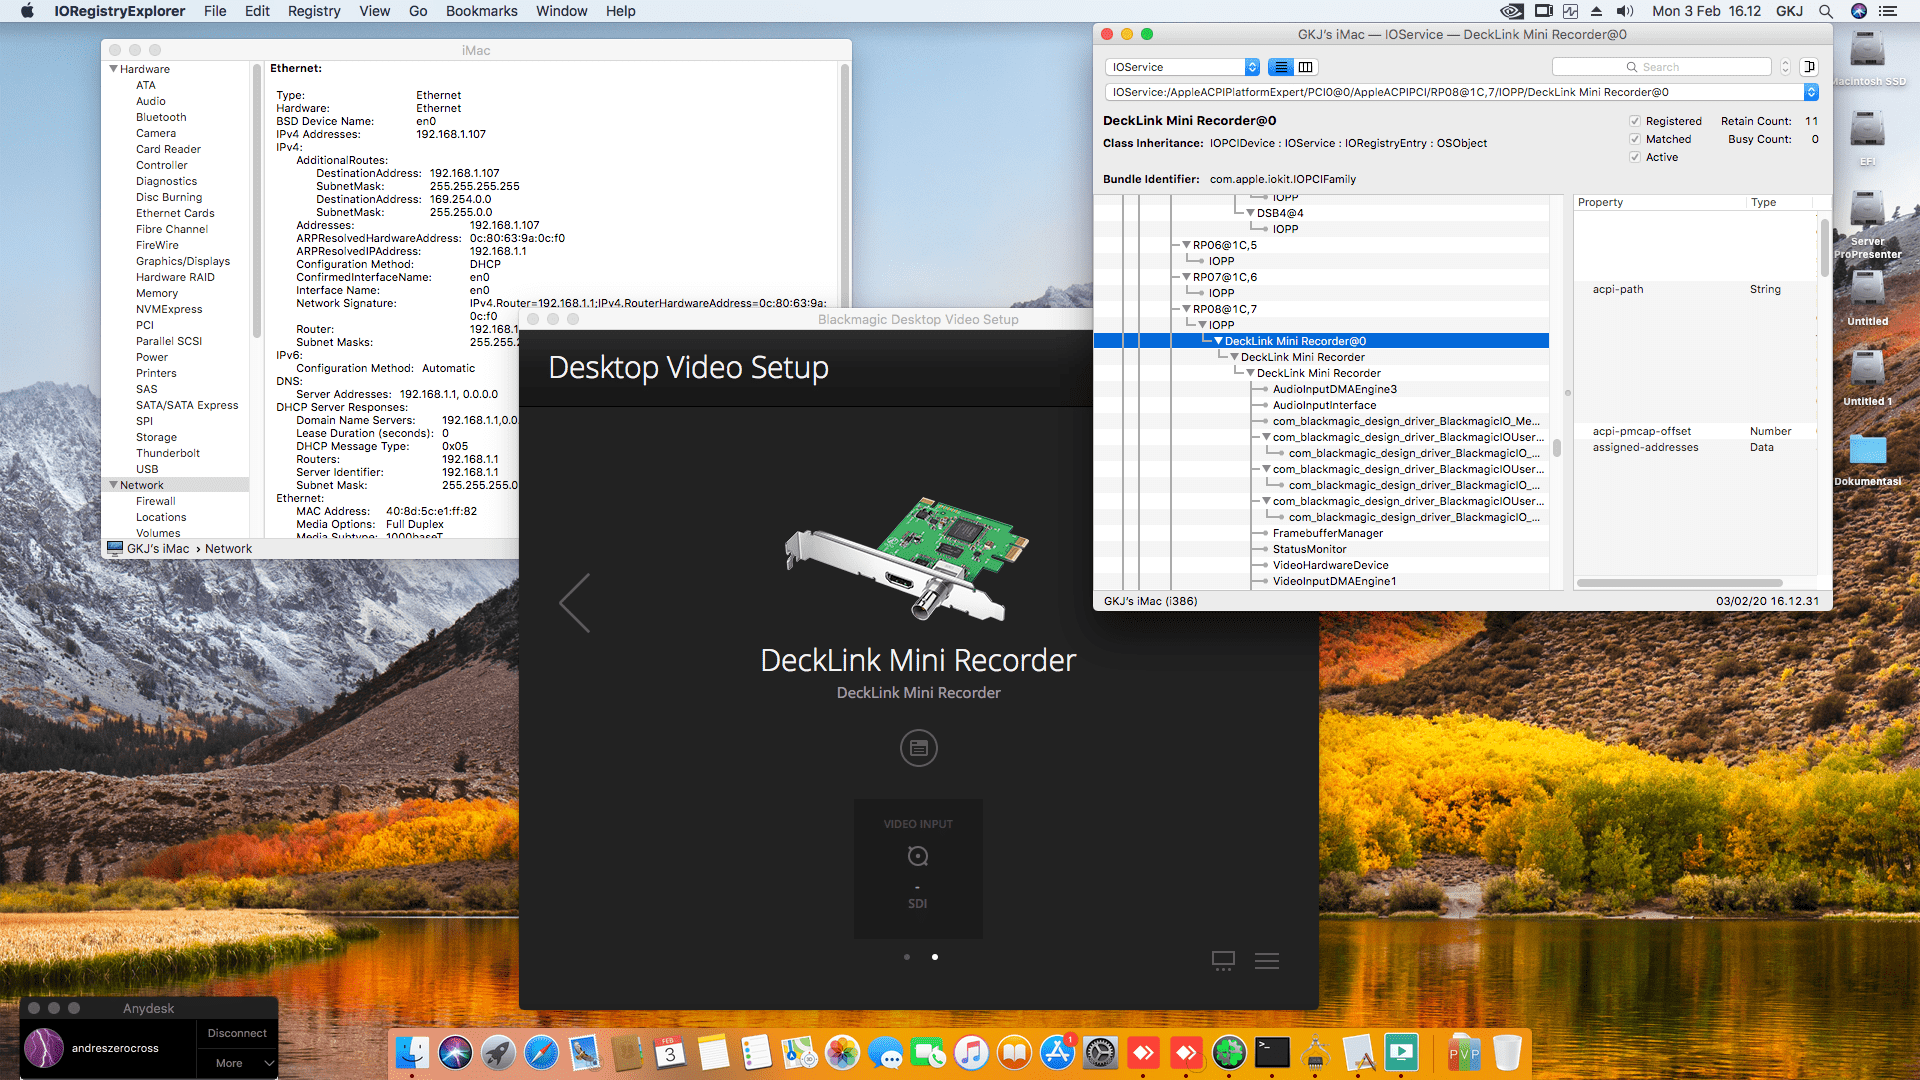The width and height of the screenshot is (1920, 1080).
Task: Open the Dokumentasi folder on the desktop
Action: pyautogui.click(x=1867, y=451)
